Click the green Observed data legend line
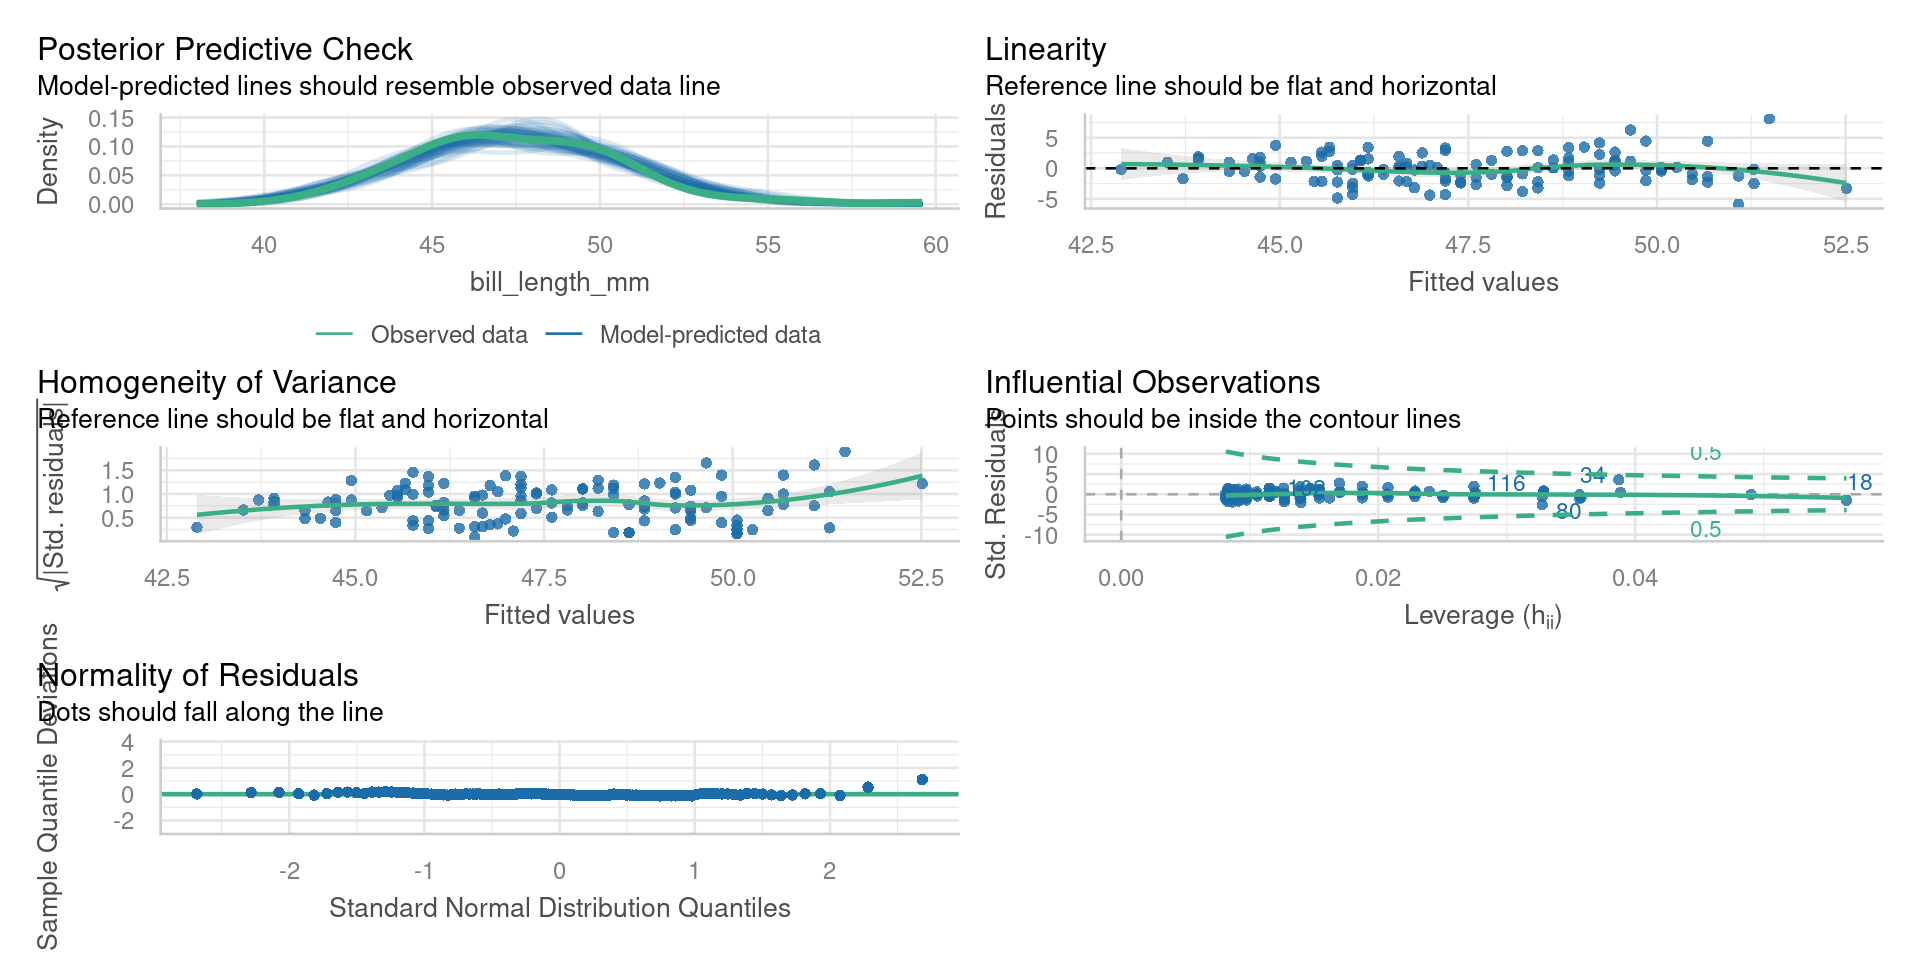Screen dimensions: 1920x960 tap(334, 335)
